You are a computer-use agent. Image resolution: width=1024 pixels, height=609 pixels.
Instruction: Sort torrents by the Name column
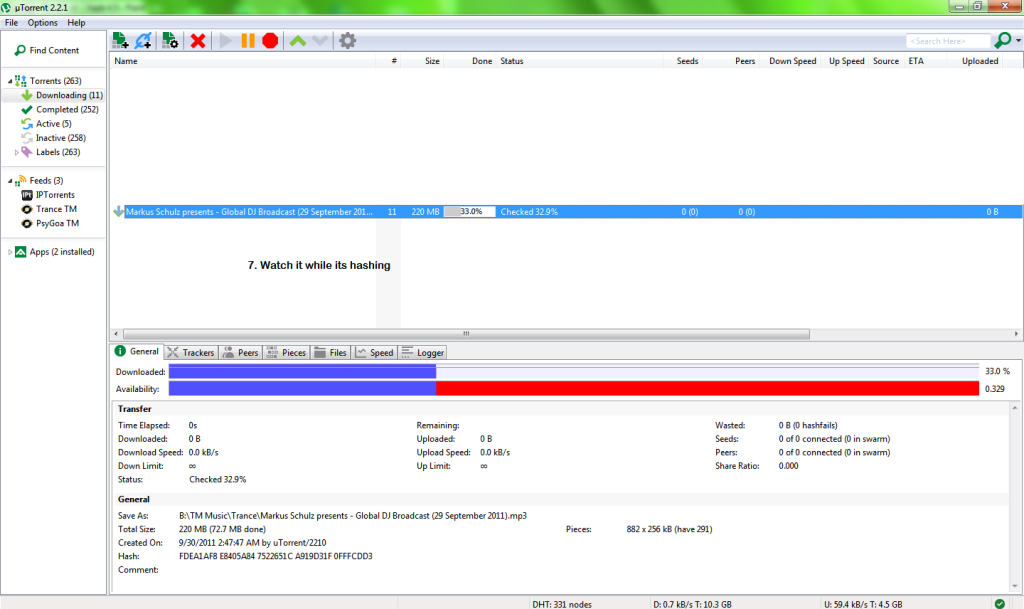pos(243,61)
